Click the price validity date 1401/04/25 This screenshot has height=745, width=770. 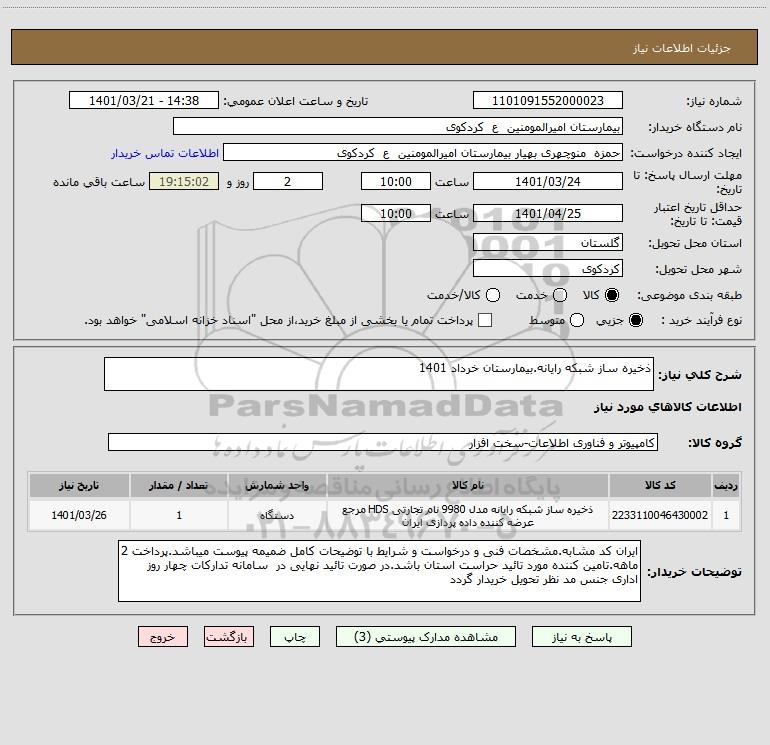point(548,213)
